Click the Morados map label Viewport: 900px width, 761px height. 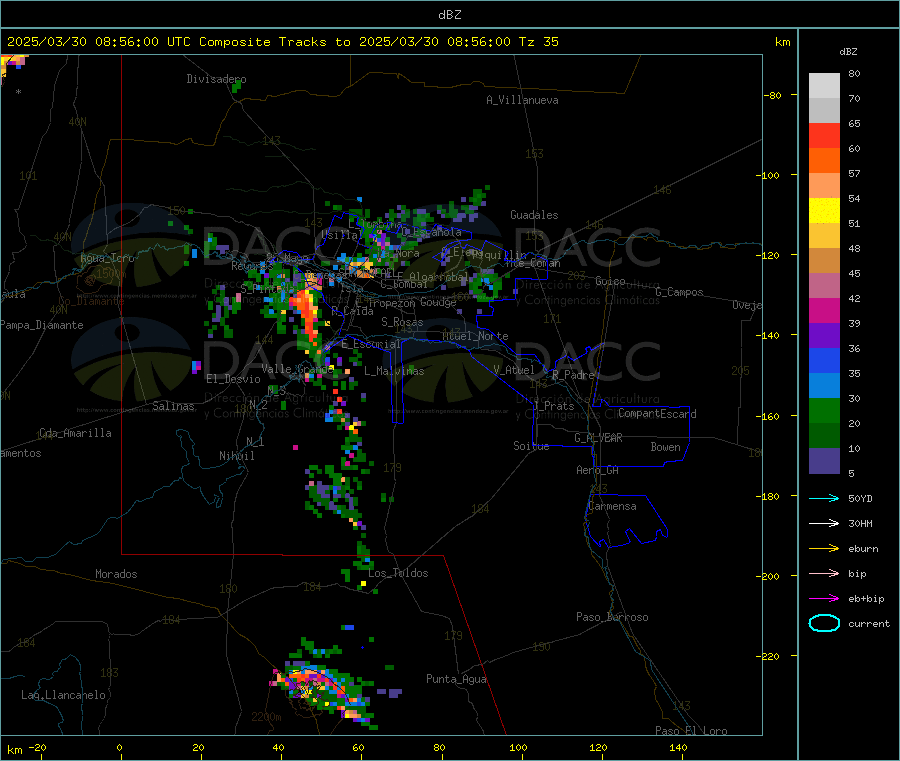tap(117, 574)
